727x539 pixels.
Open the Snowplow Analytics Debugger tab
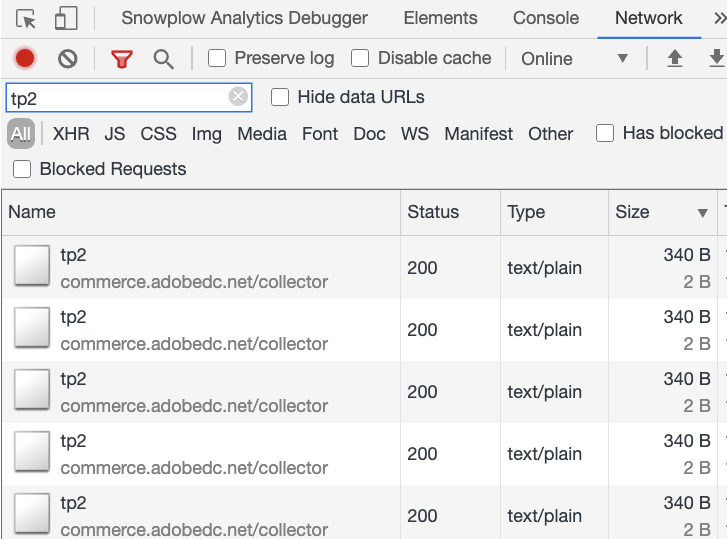(244, 18)
